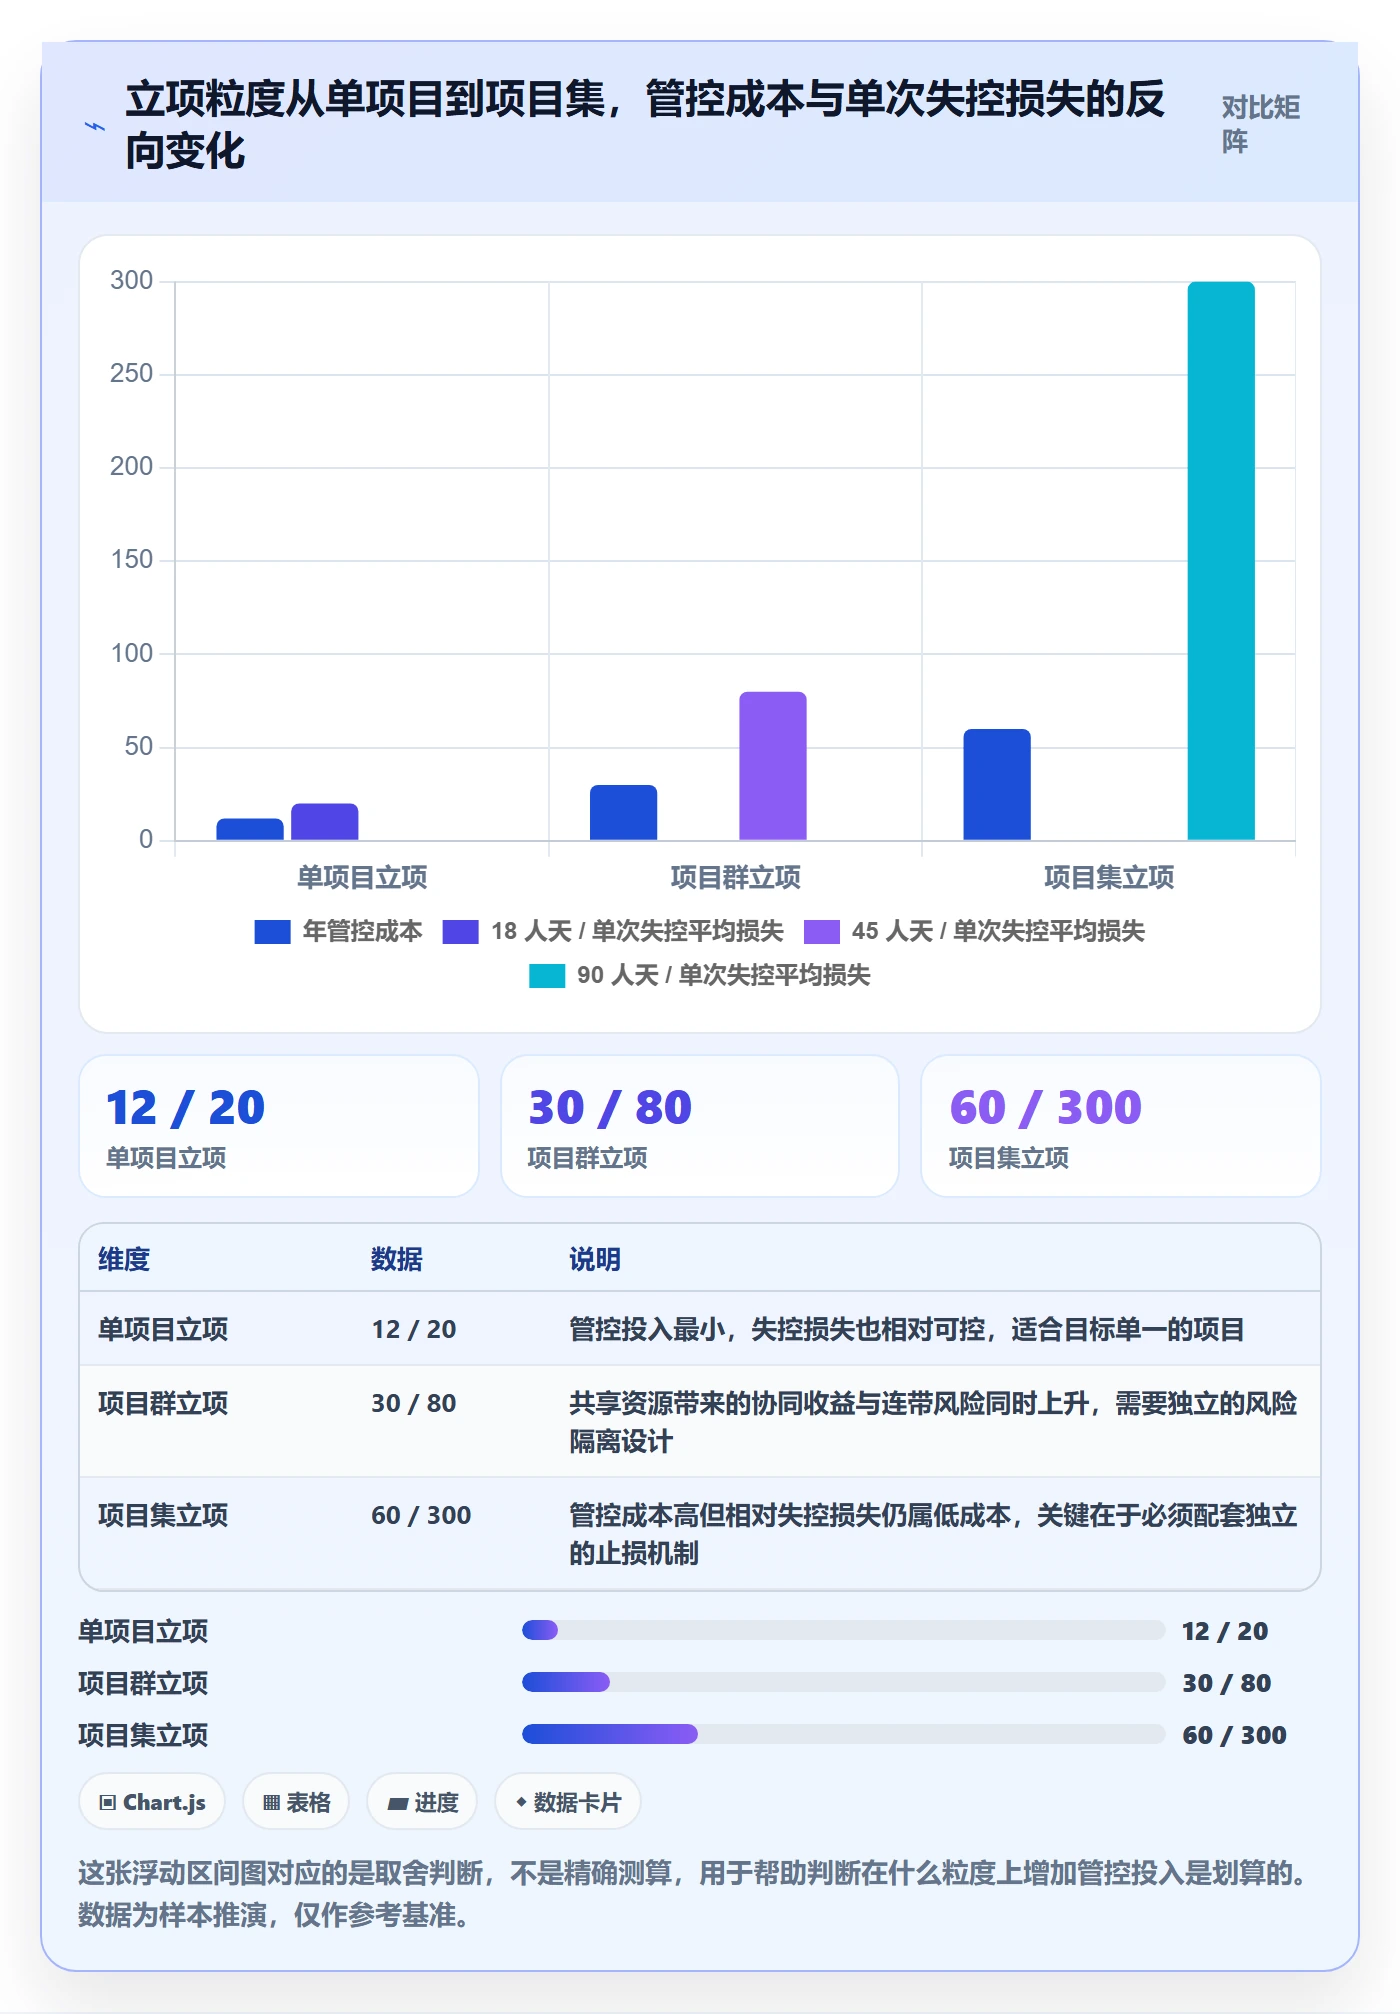Click the footnote text about 浮动区间图

click(695, 1894)
